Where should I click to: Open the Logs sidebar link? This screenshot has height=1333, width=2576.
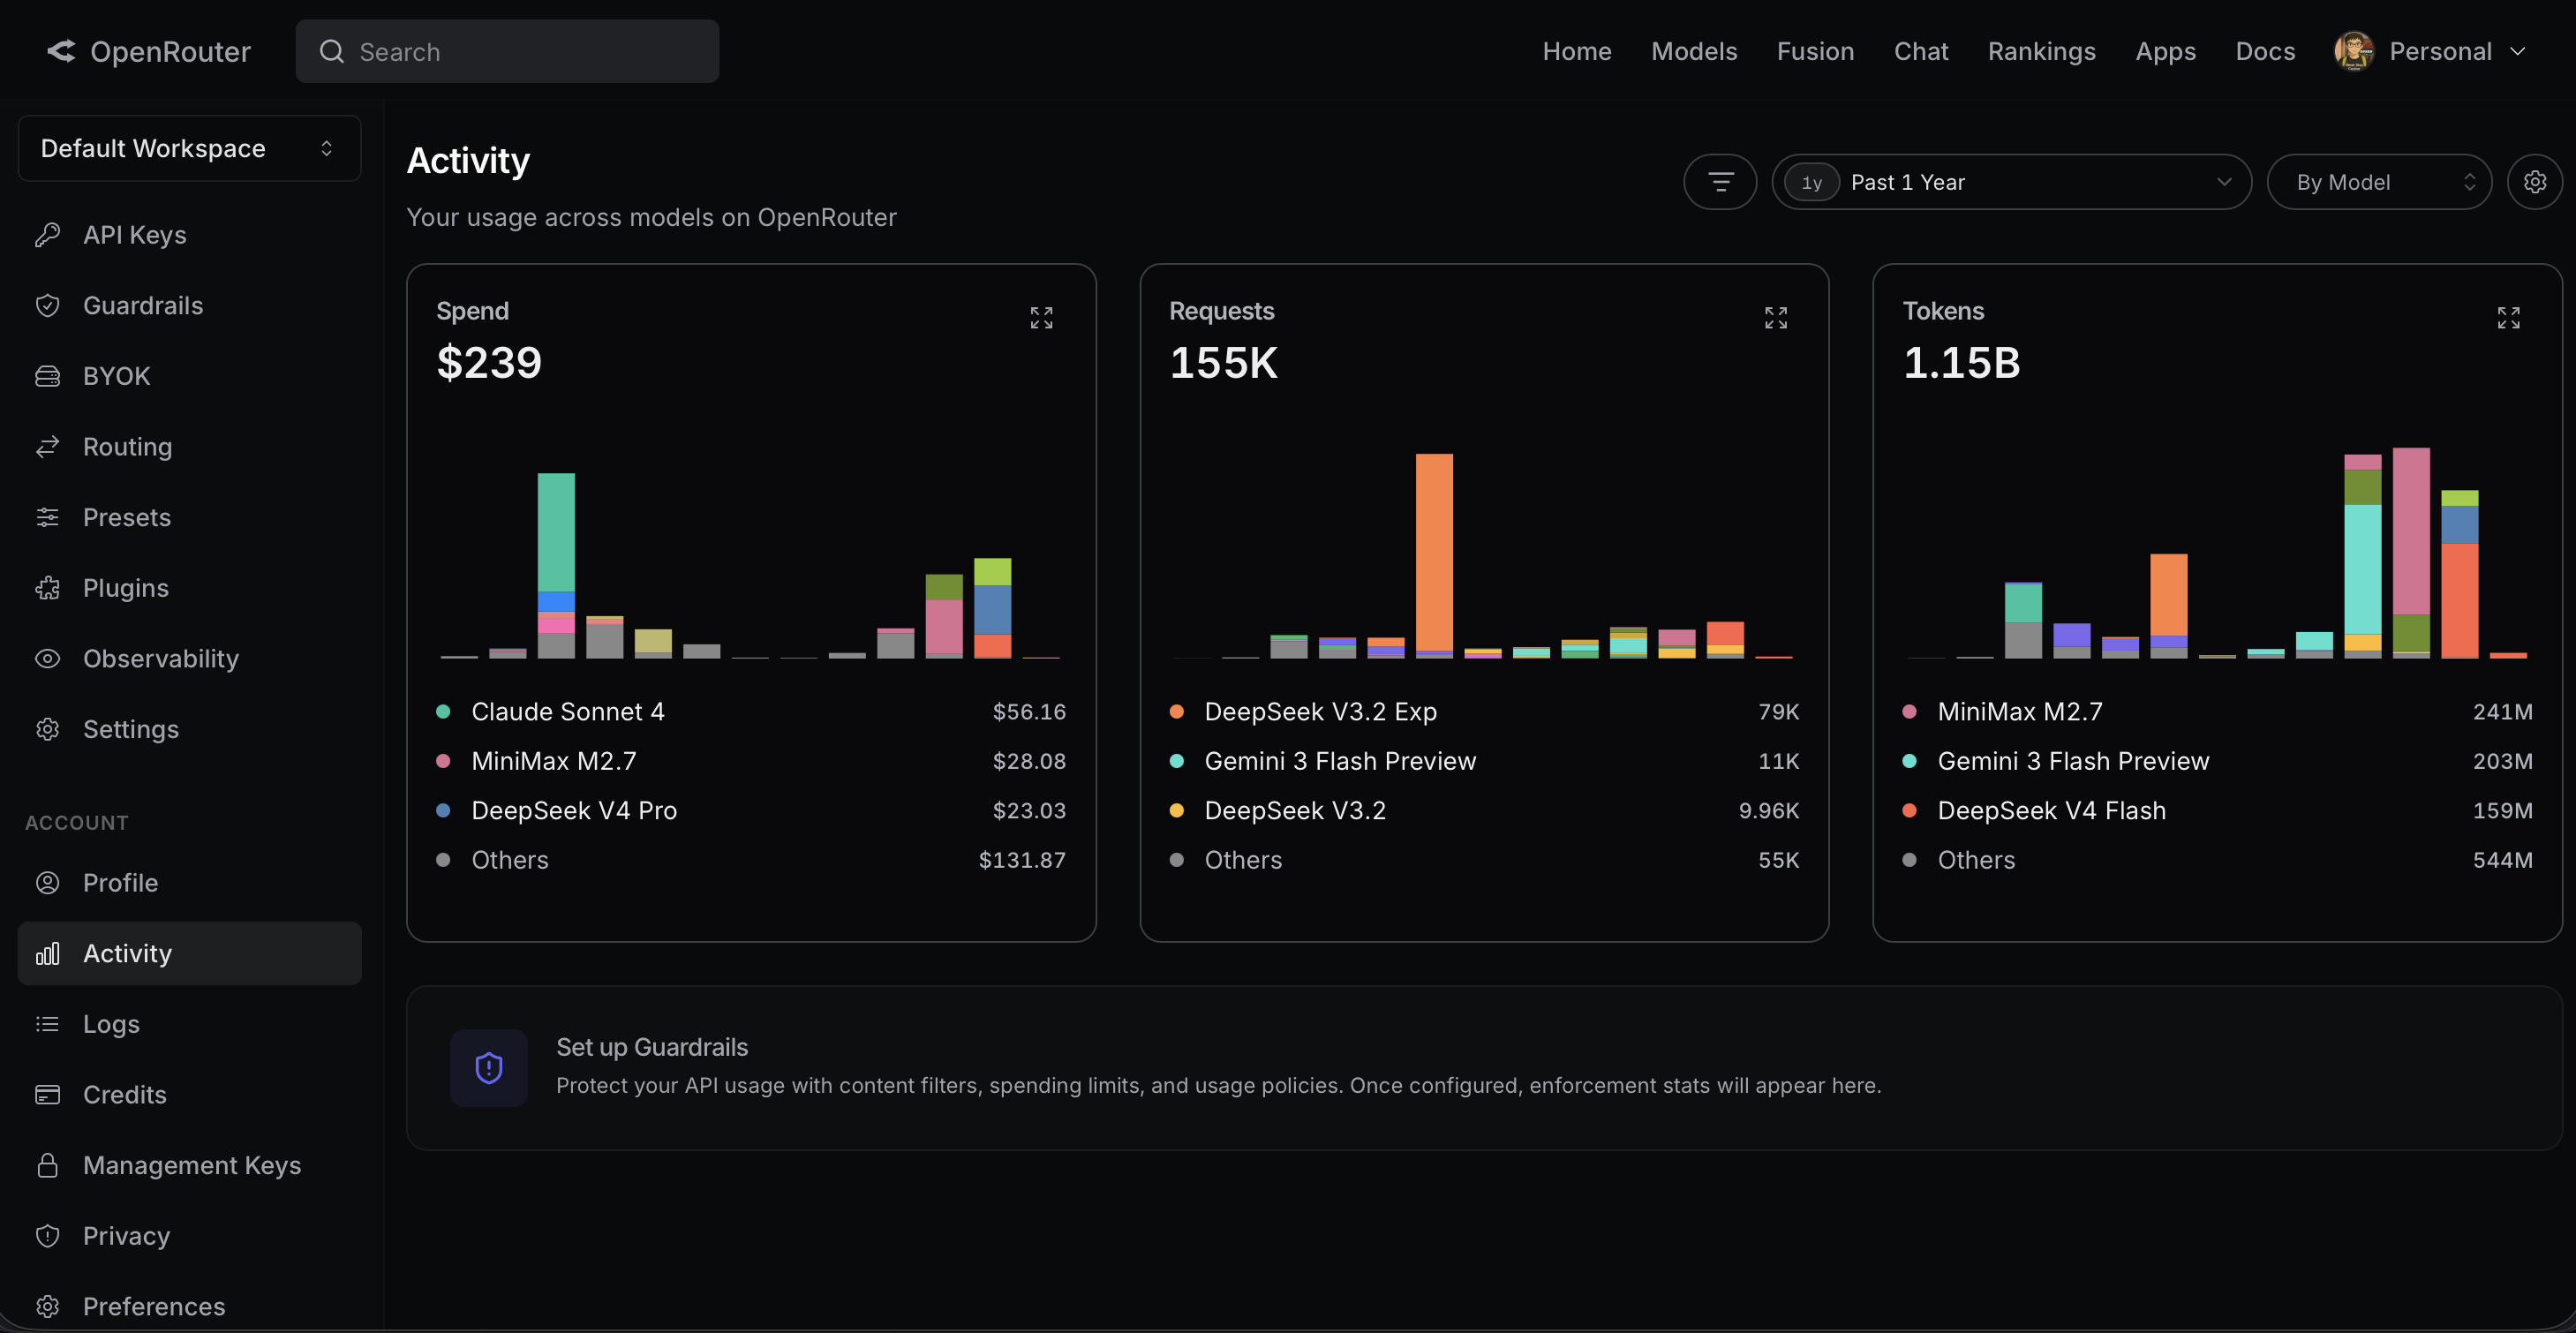pyautogui.click(x=190, y=1024)
